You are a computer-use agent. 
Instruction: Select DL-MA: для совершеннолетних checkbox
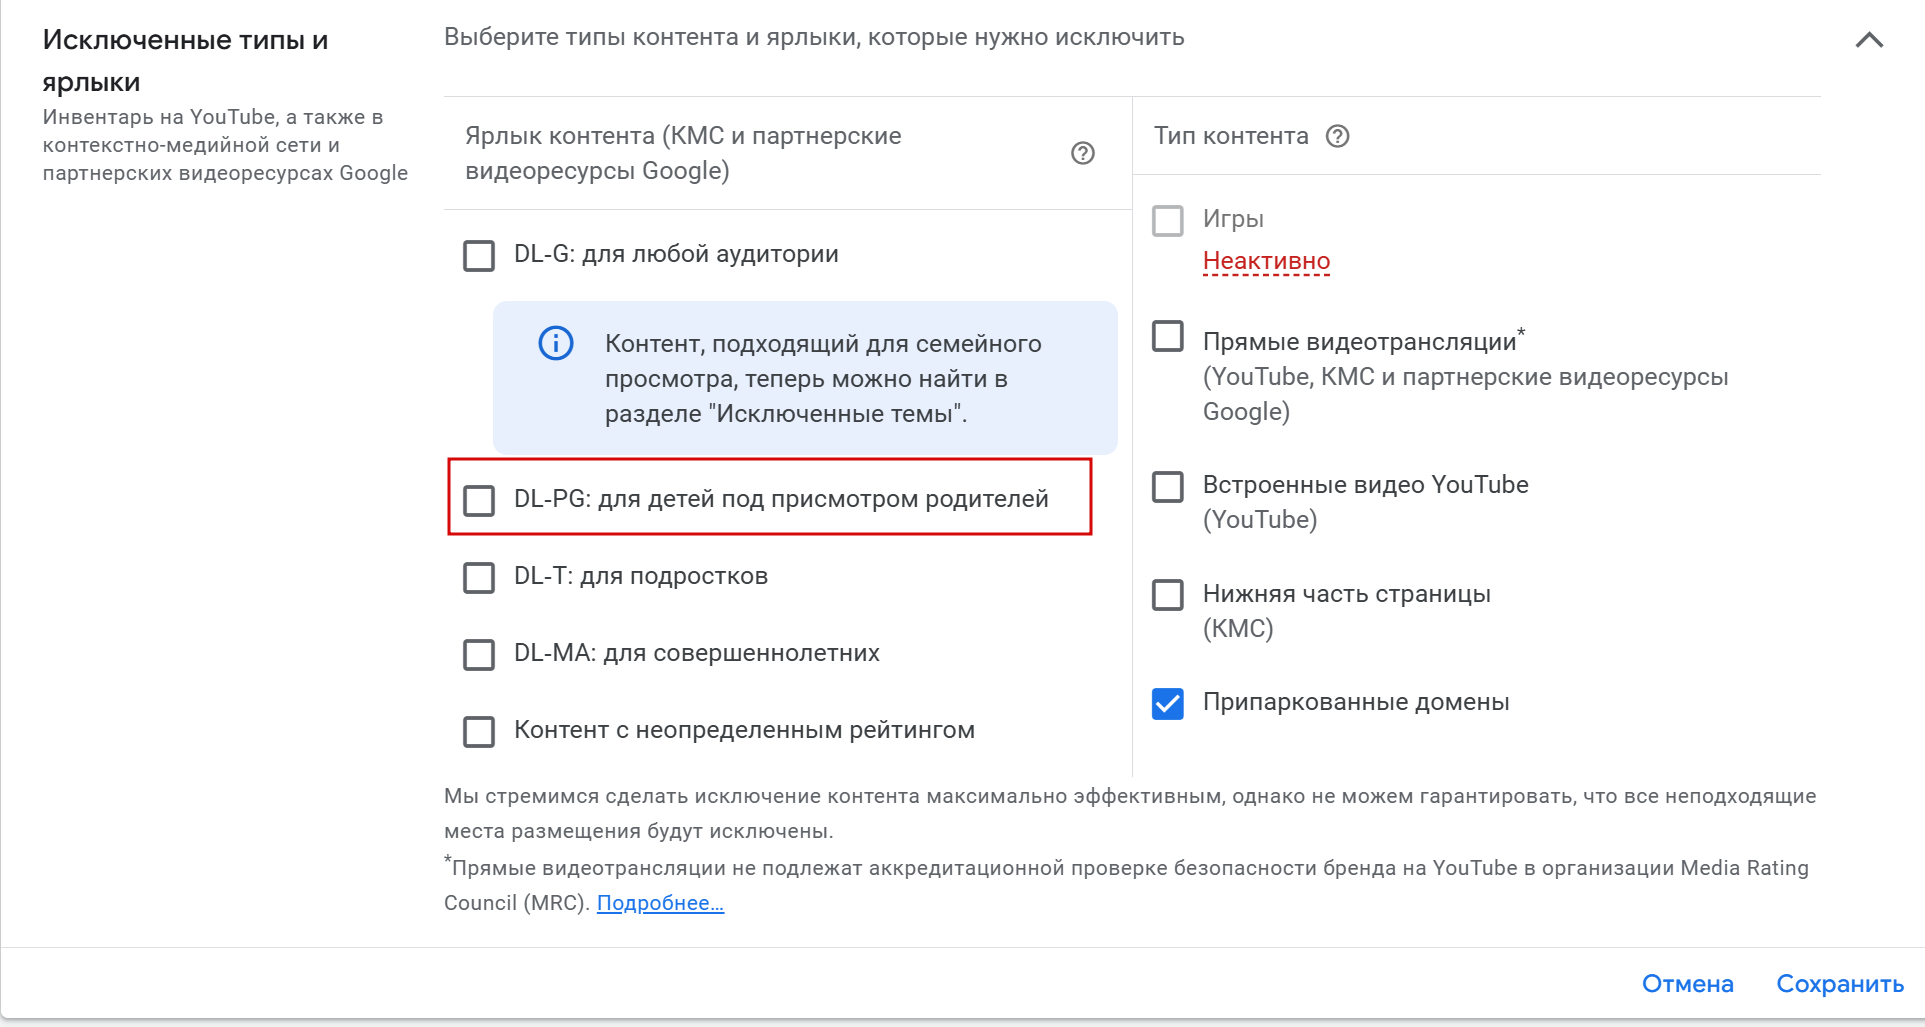click(479, 654)
